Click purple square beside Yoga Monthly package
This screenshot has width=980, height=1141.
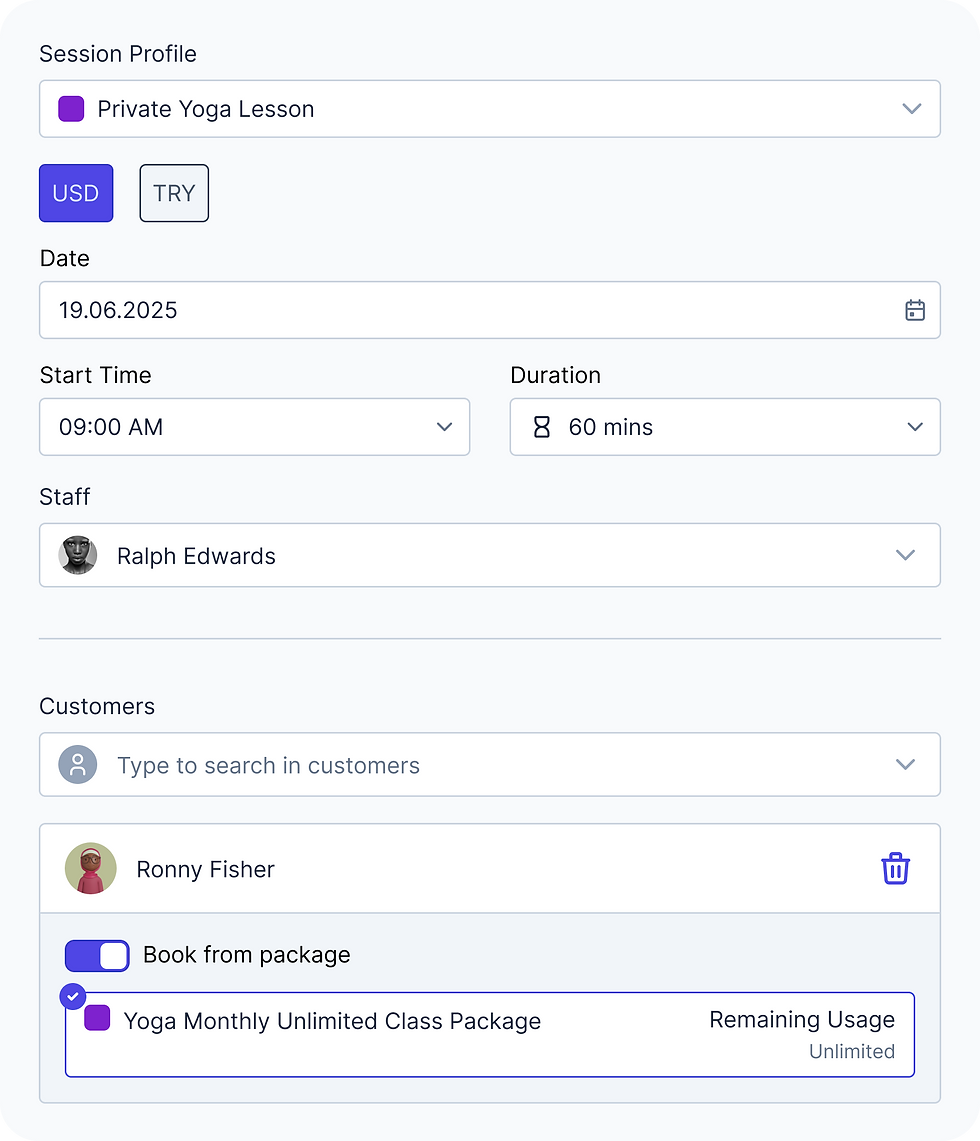[x=97, y=1019]
